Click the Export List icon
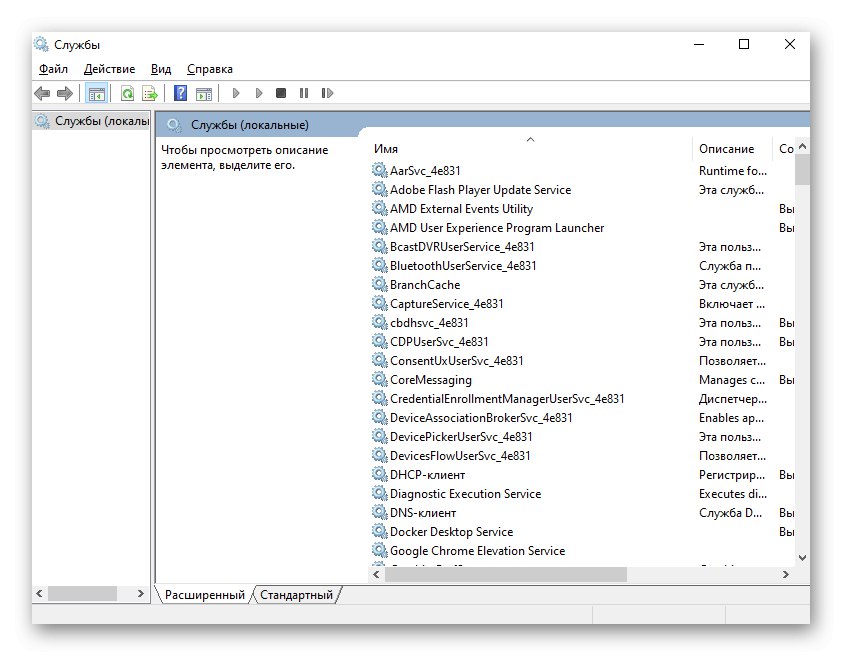The height and width of the screenshot is (656, 842). click(149, 93)
